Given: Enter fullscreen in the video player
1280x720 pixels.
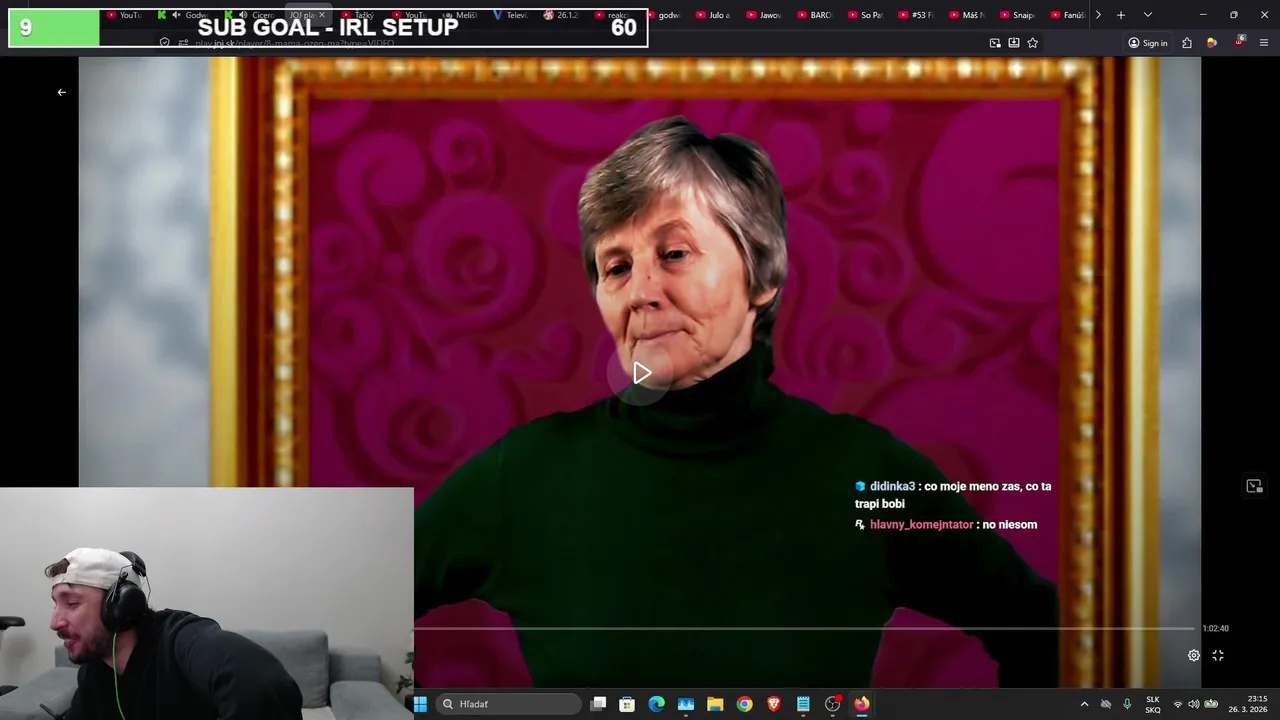Looking at the screenshot, I should pos(1218,655).
